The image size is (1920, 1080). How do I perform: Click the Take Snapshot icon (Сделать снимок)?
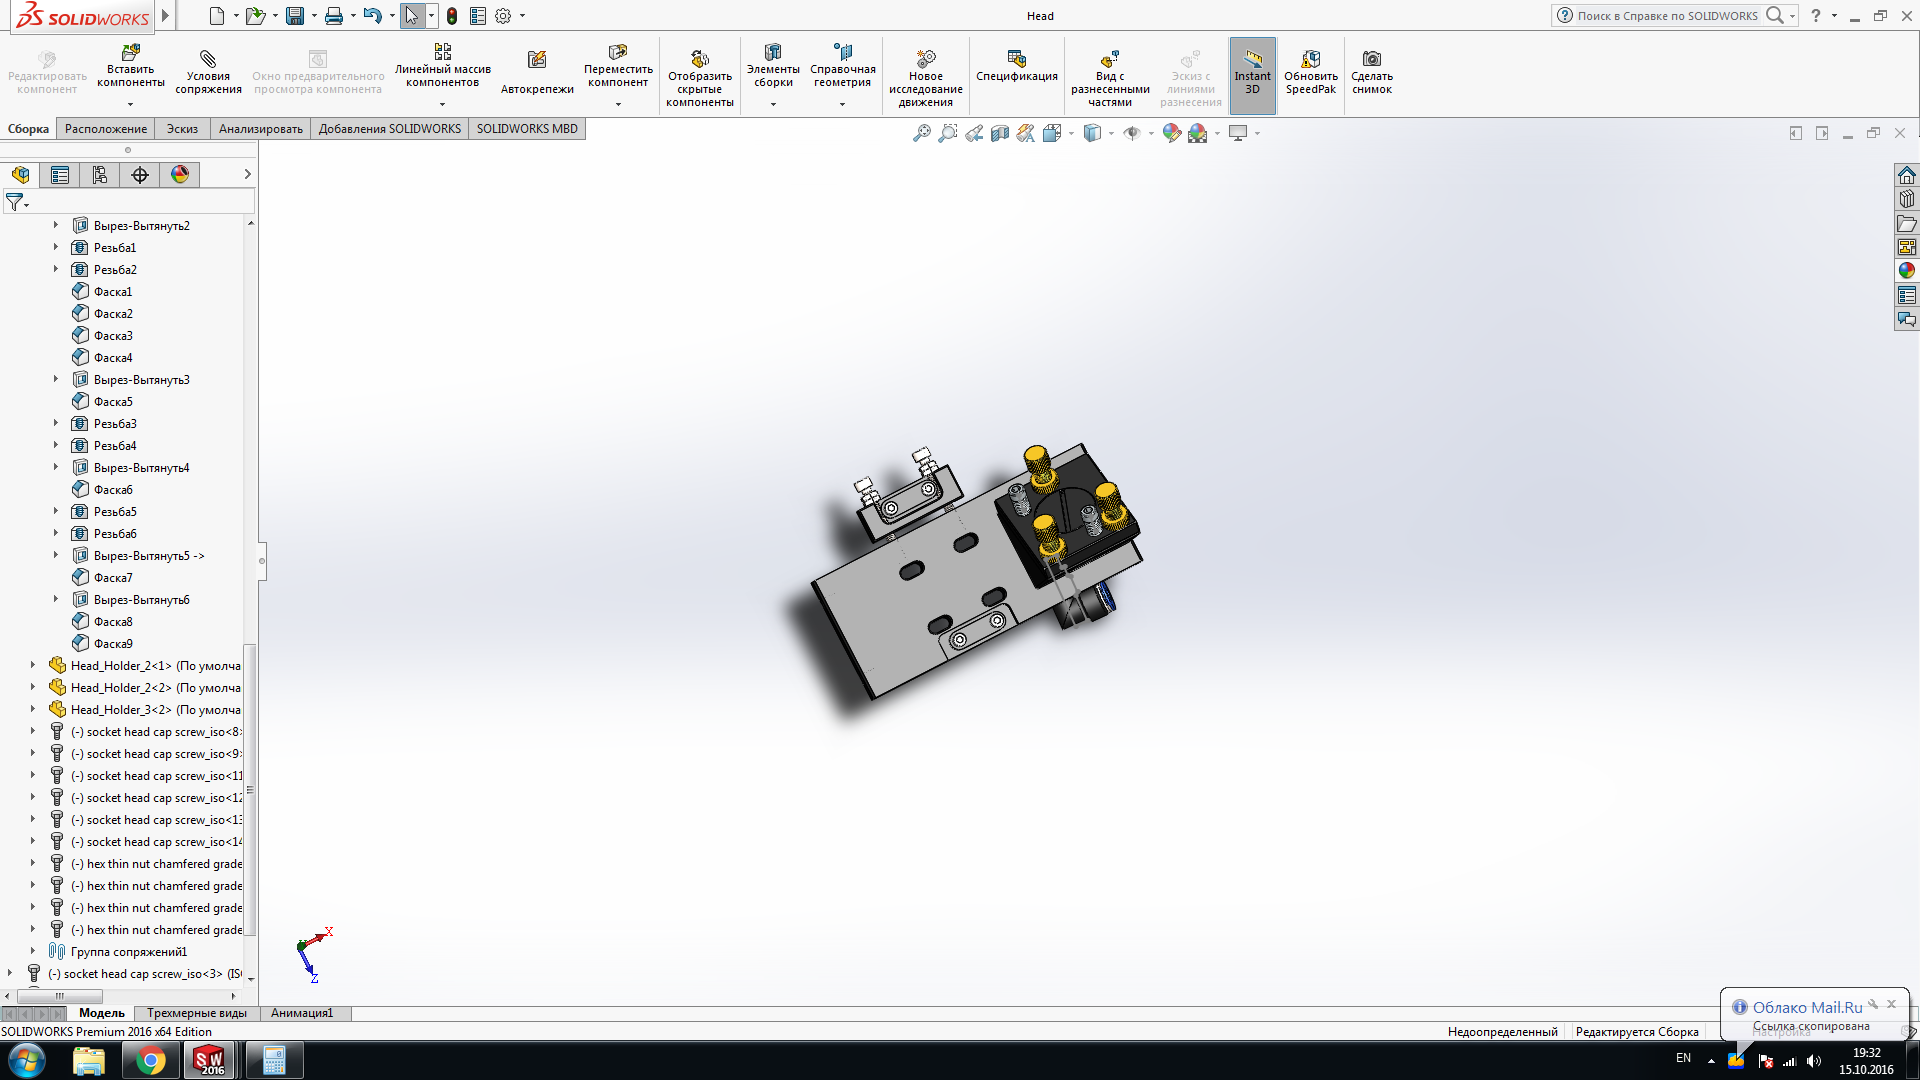point(1372,59)
